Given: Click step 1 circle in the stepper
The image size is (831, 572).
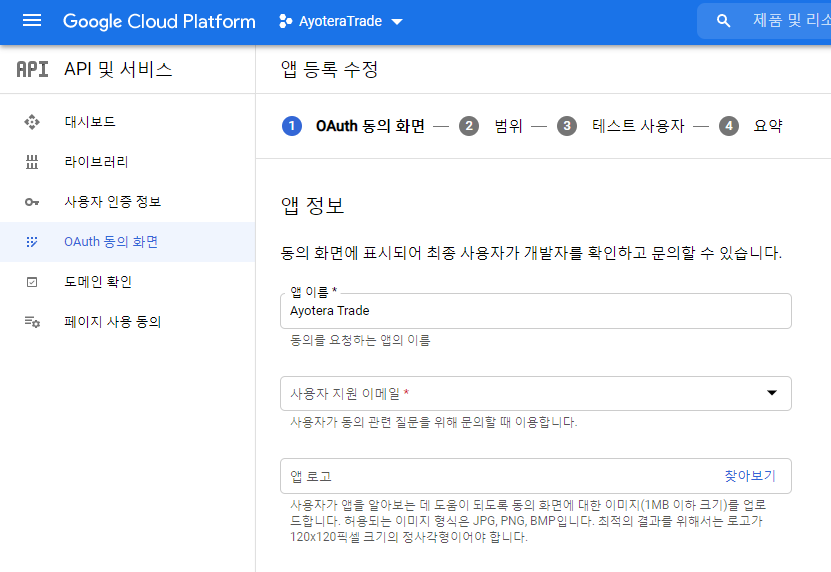Looking at the screenshot, I should coord(291,126).
